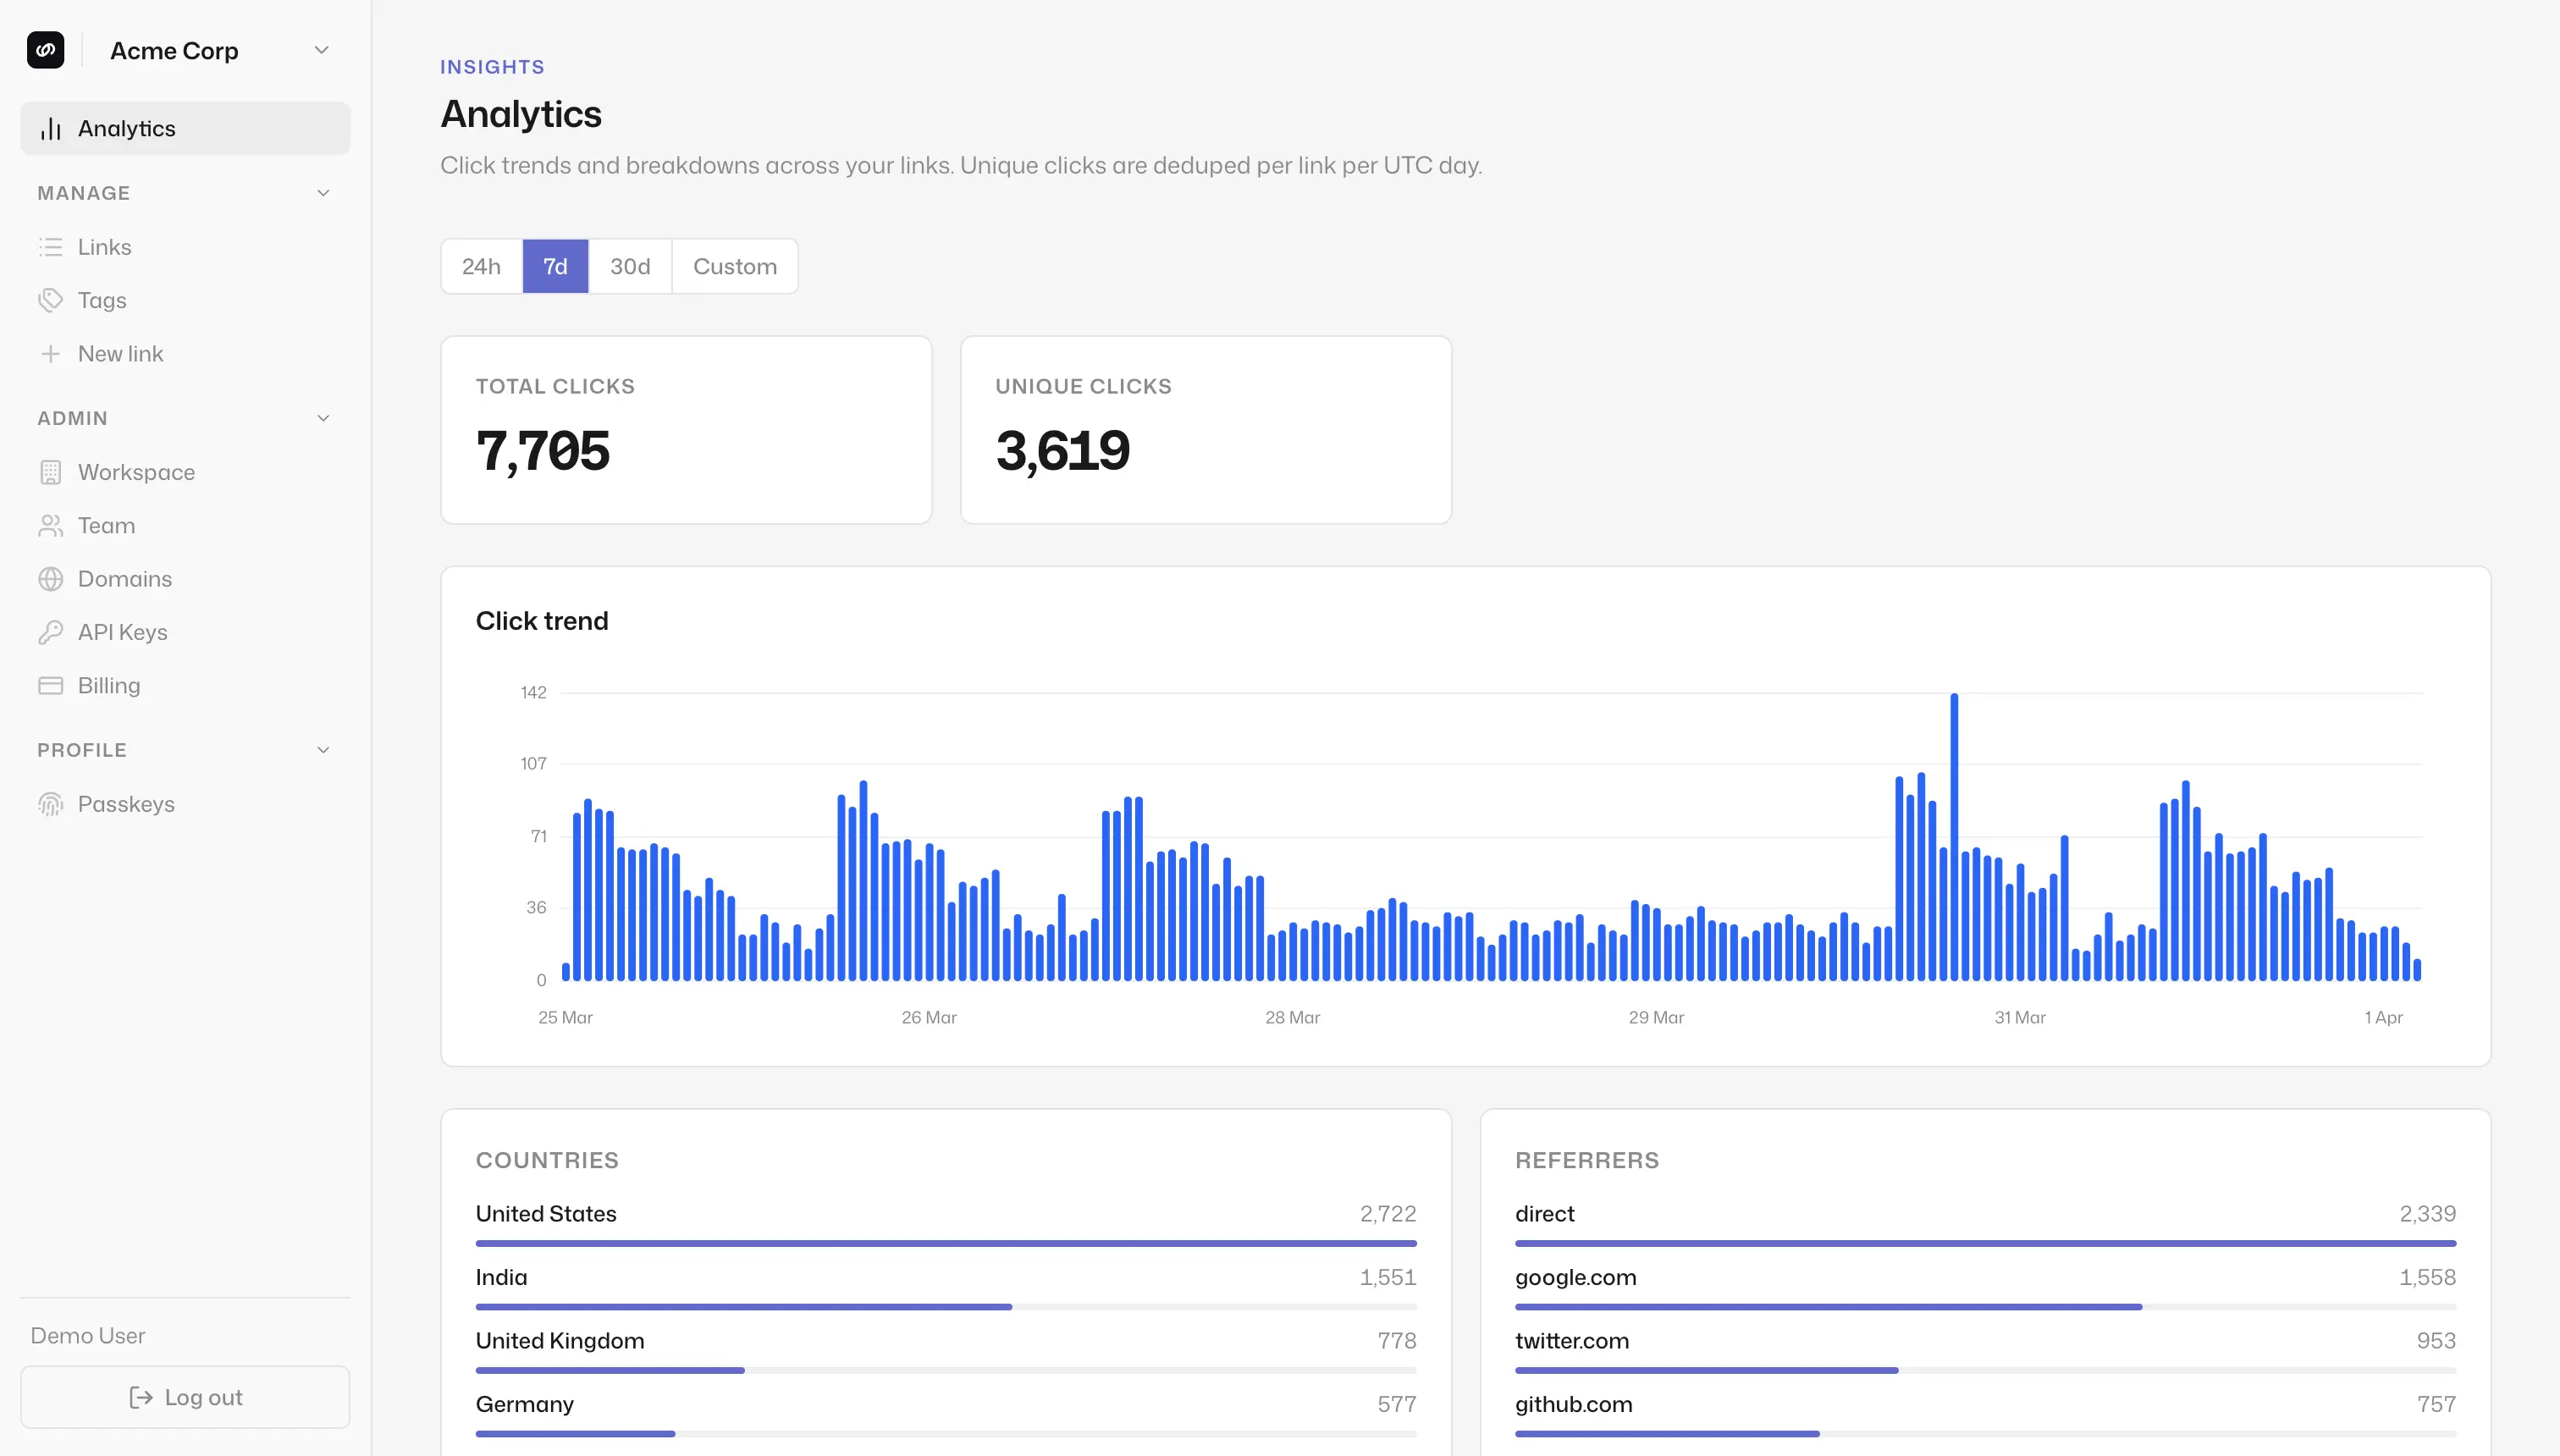The width and height of the screenshot is (2560, 1456).
Task: Click the Log out button
Action: [x=184, y=1396]
